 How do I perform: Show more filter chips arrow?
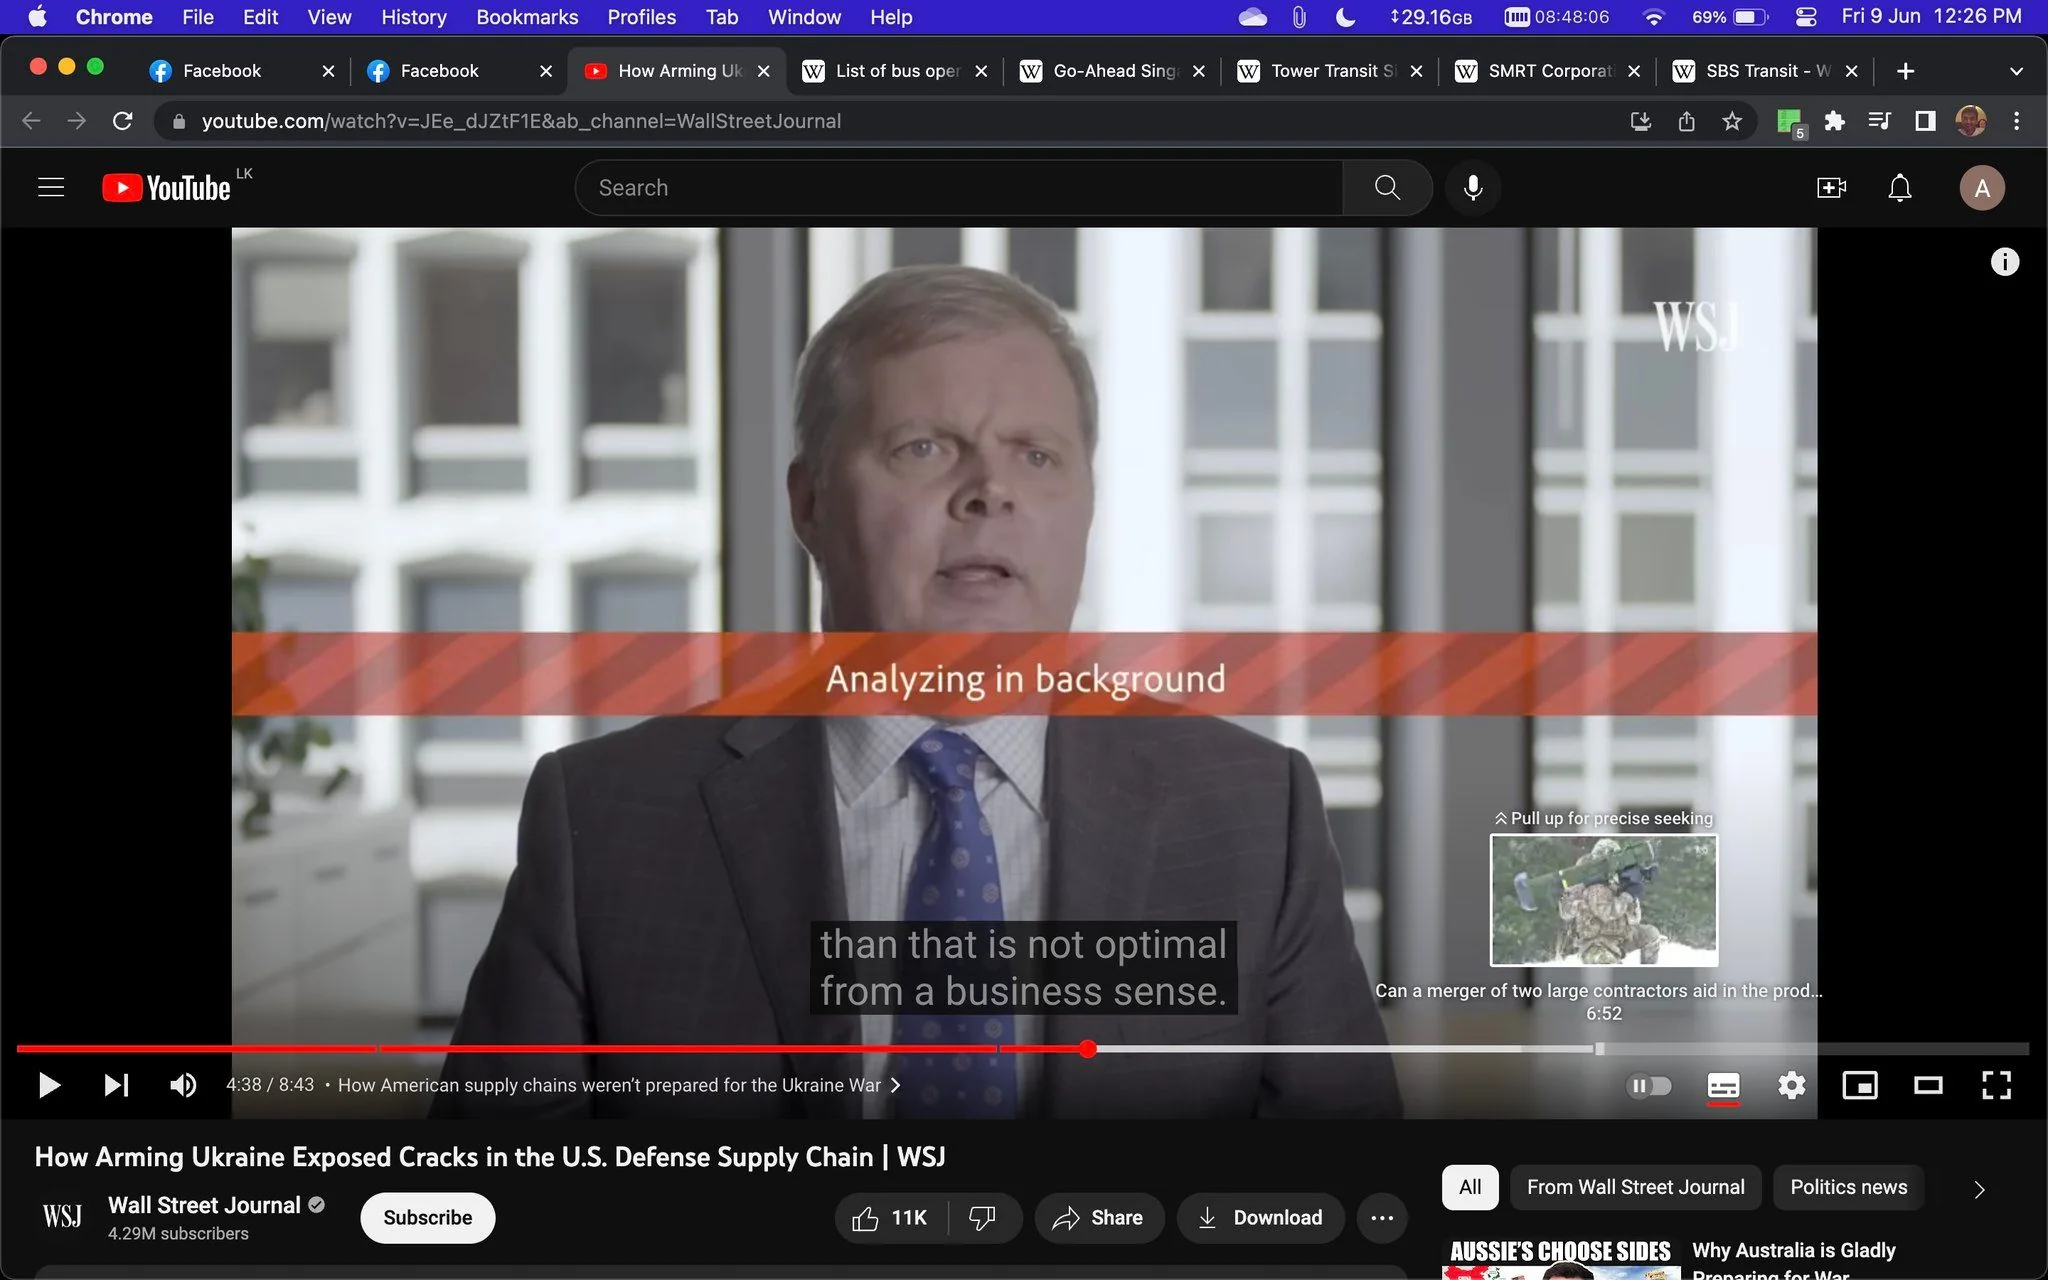(1979, 1188)
